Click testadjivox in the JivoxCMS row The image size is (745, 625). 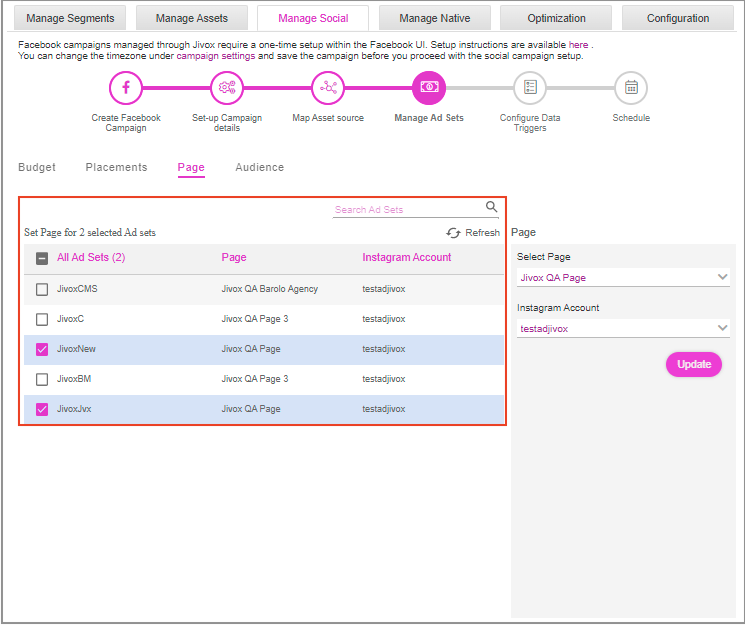pyautogui.click(x=384, y=289)
